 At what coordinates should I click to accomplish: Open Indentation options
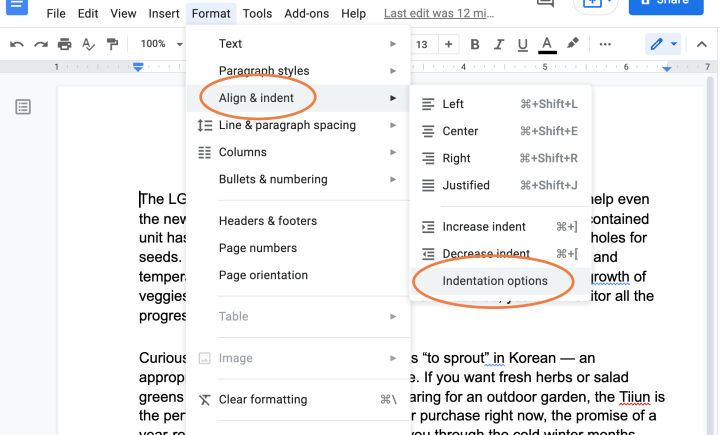tap(500, 281)
